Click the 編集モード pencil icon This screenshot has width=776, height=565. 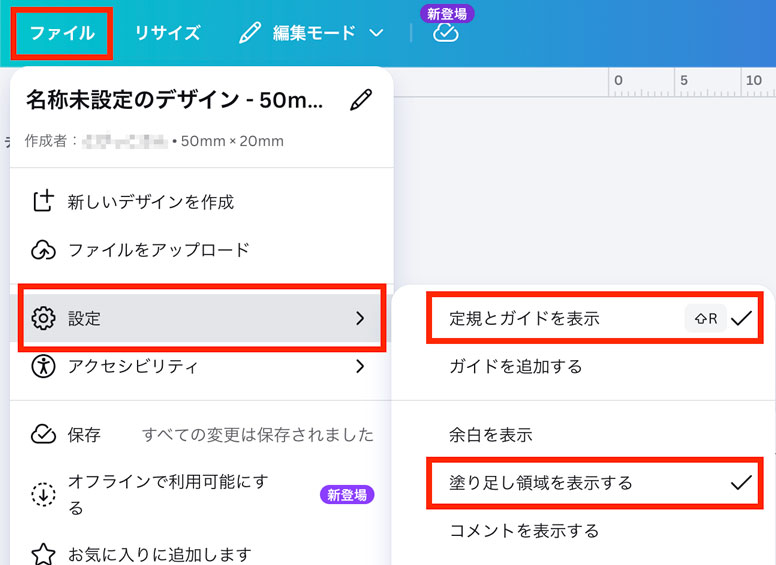[250, 33]
